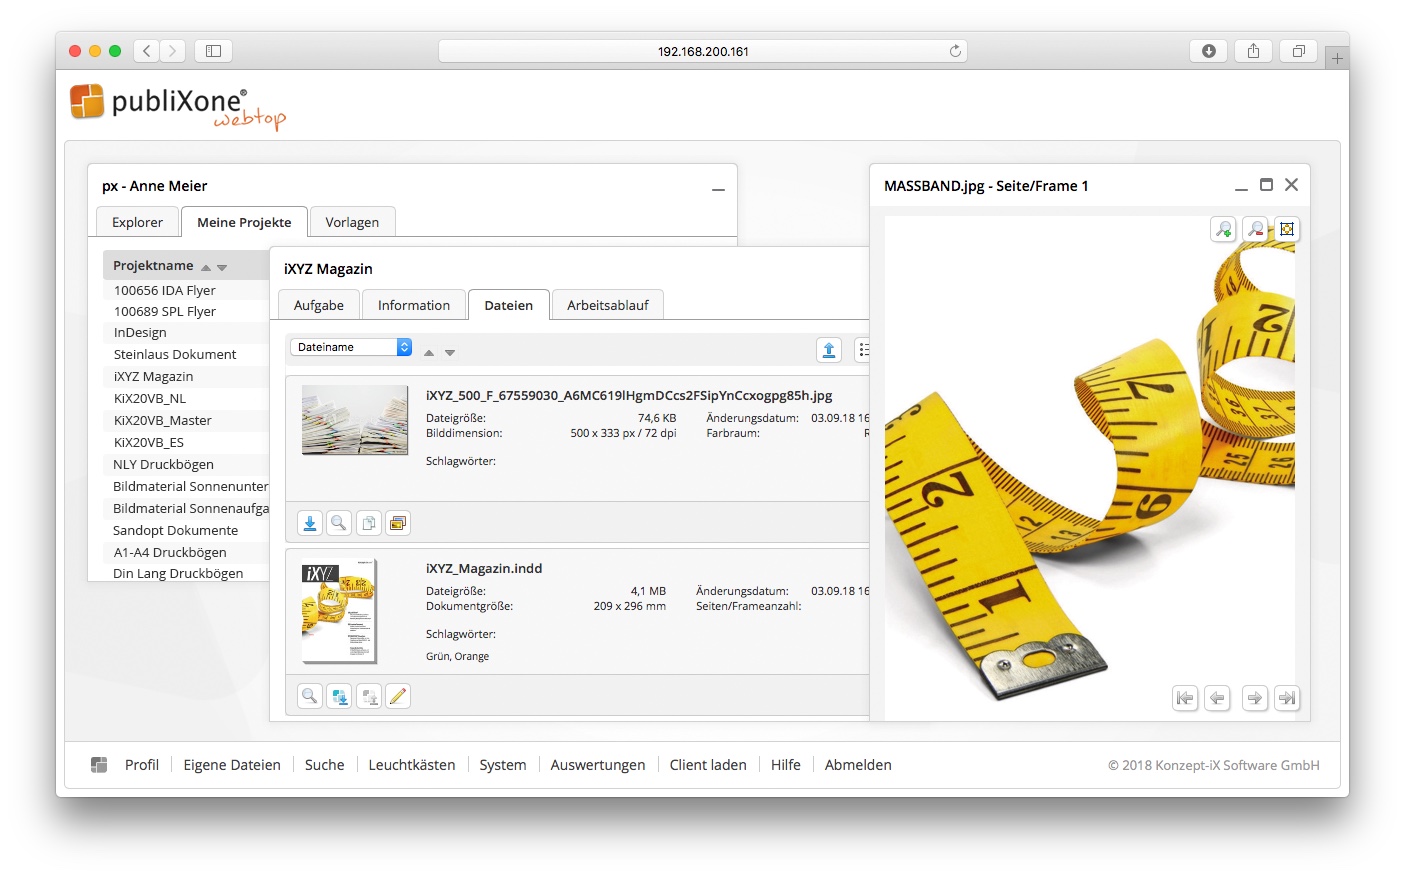Open the Vorlagen tab
The image size is (1405, 877).
tap(352, 222)
